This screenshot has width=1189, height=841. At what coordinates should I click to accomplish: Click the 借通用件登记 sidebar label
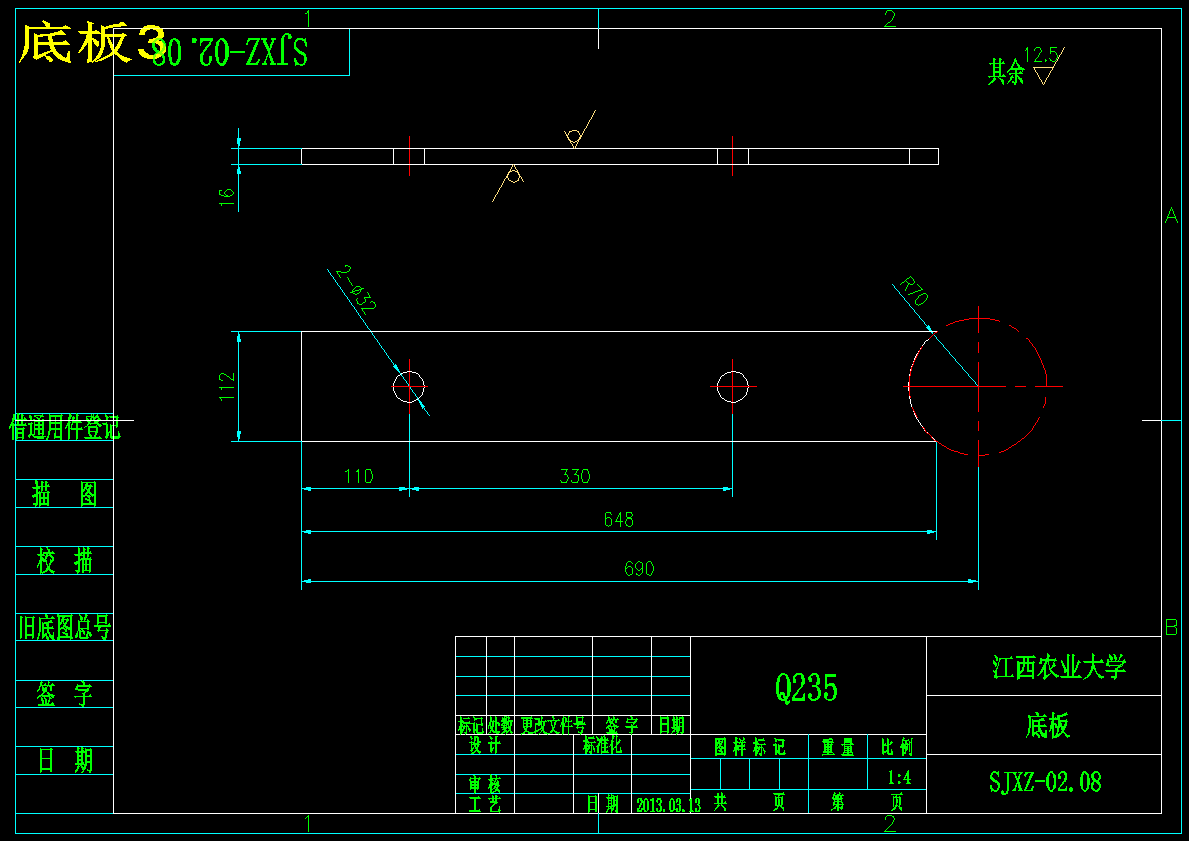64,428
